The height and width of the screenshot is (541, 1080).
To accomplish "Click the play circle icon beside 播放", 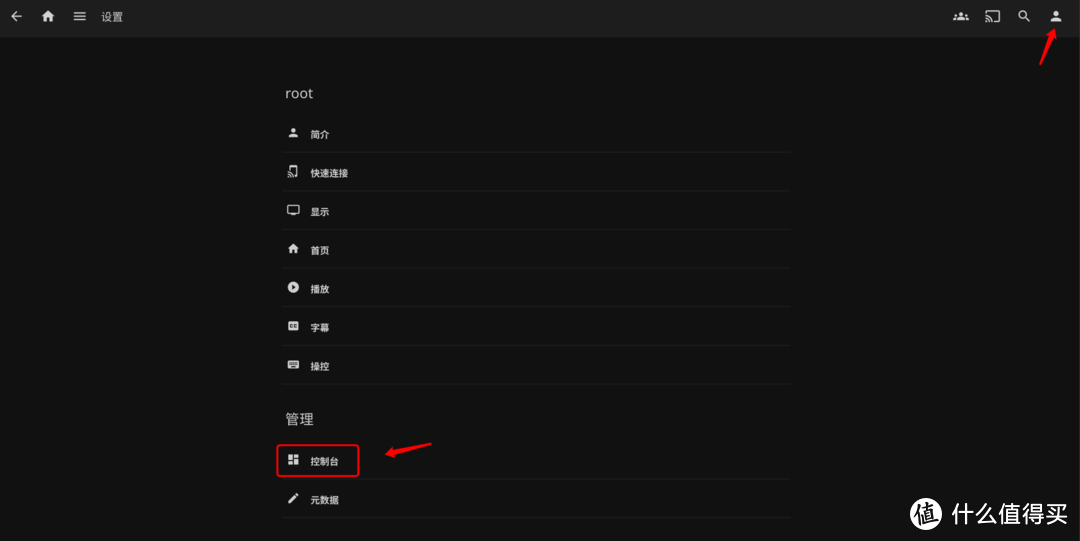I will 293,287.
